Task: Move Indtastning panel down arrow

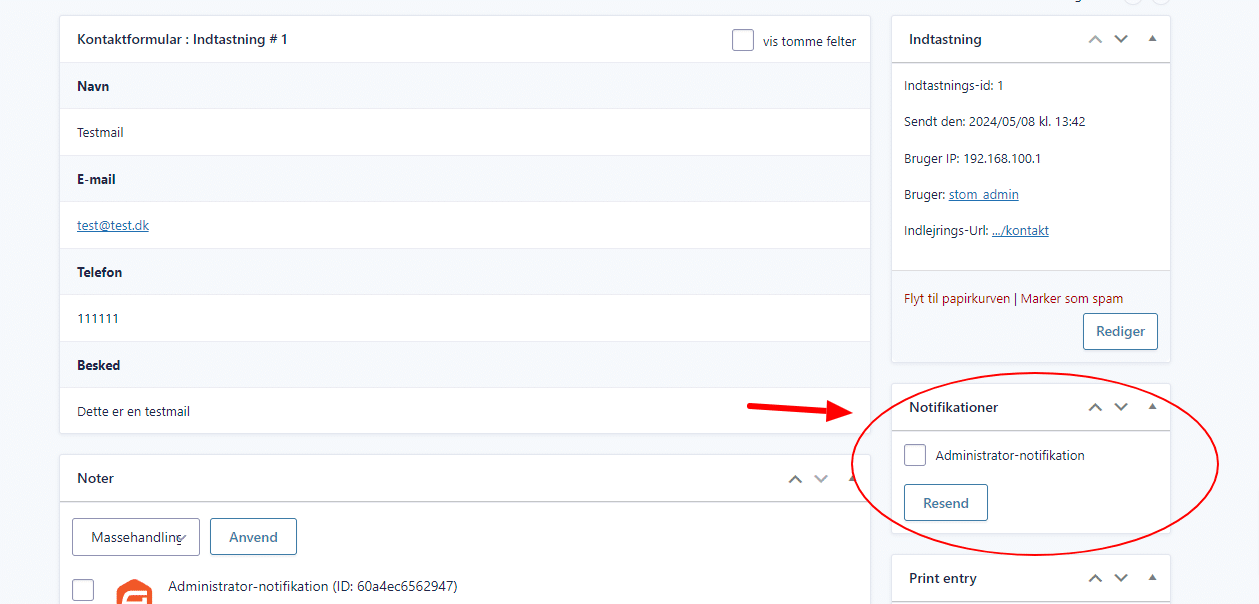Action: [1121, 39]
